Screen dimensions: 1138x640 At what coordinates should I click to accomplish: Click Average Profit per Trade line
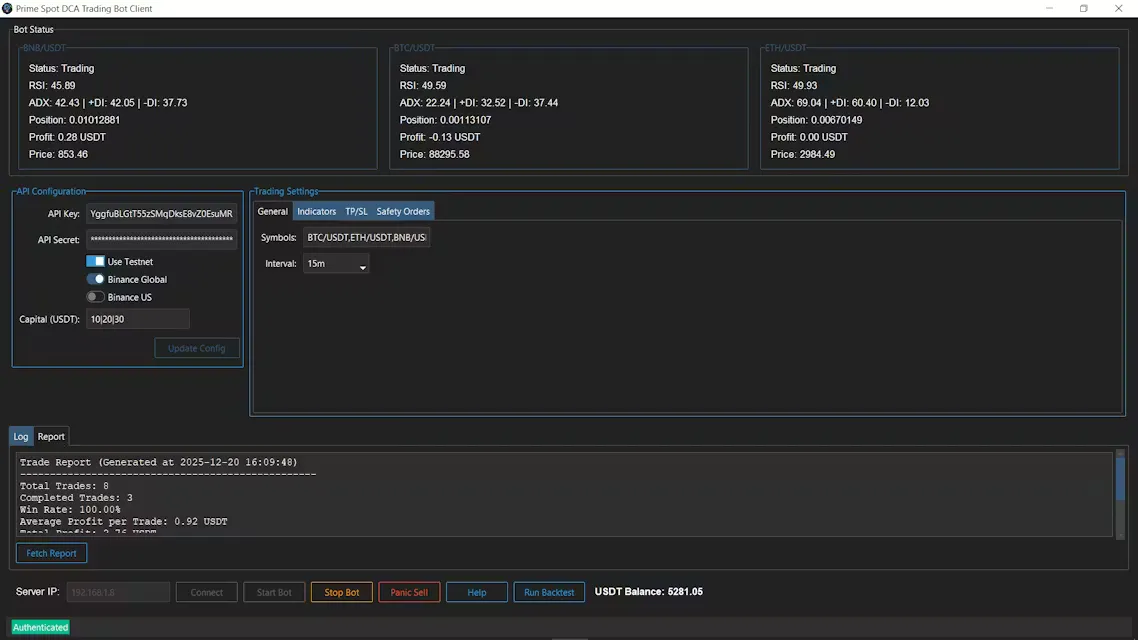click(123, 522)
